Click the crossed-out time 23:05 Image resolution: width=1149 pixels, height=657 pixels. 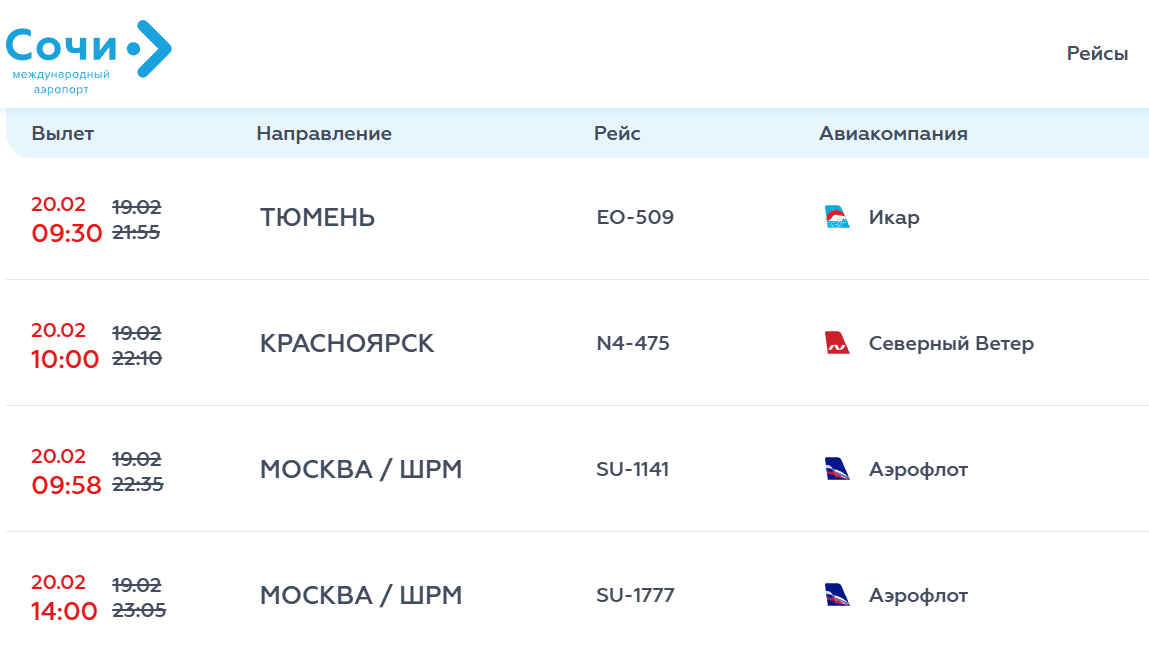tap(139, 610)
